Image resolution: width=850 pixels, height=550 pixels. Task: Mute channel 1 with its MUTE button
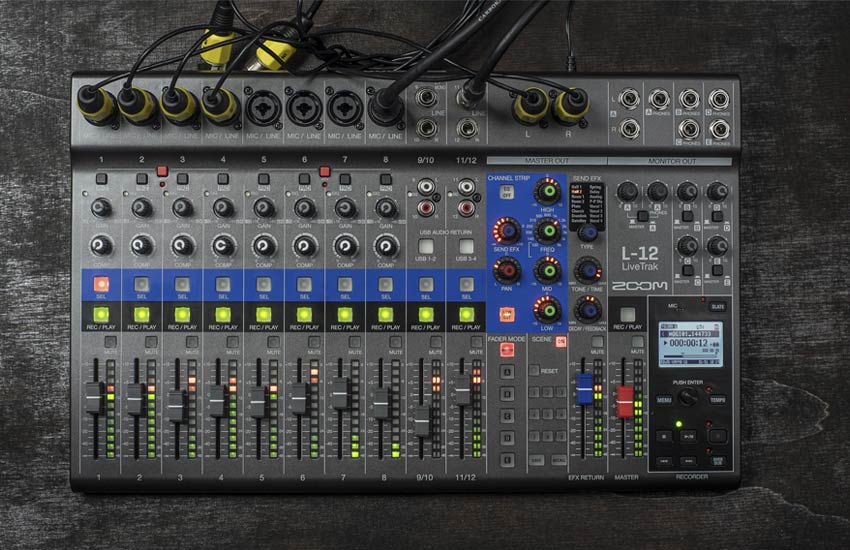click(109, 342)
